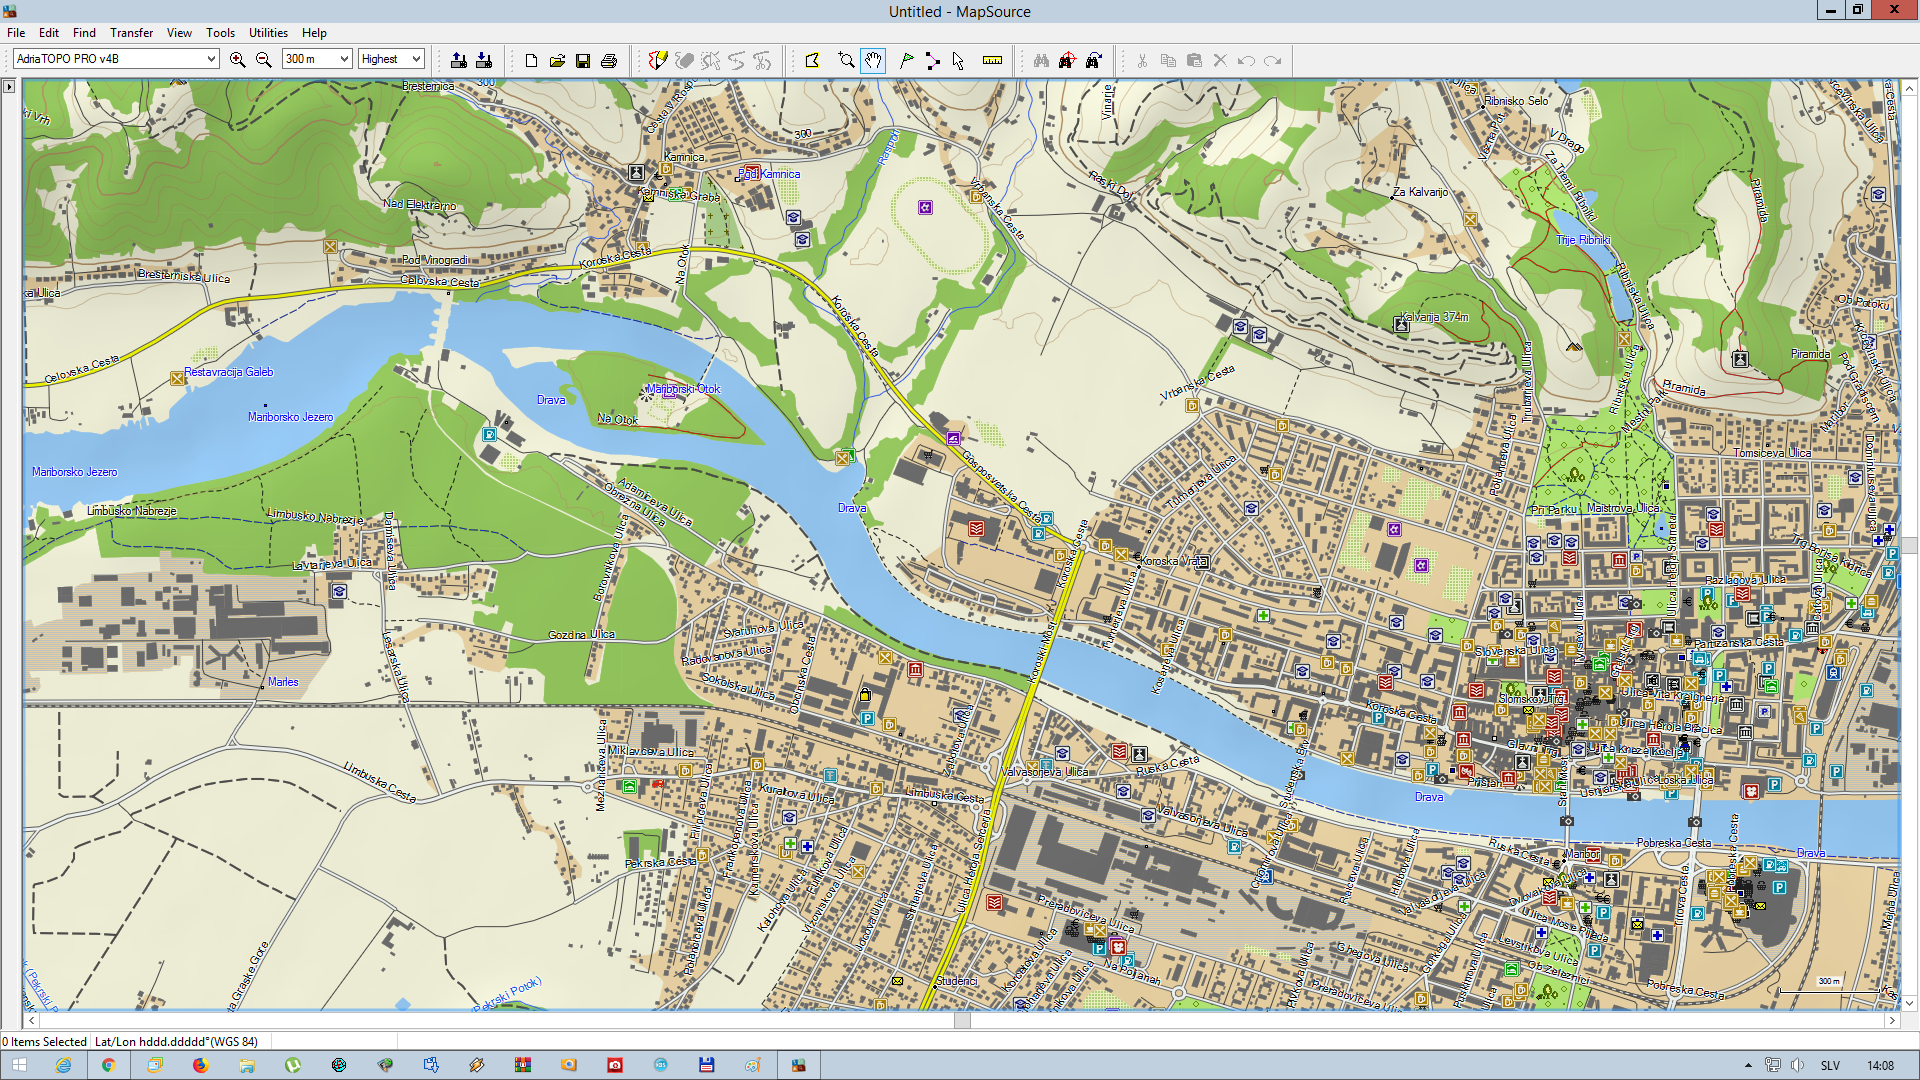Click the Zoom Out magnifier icon

tap(264, 60)
